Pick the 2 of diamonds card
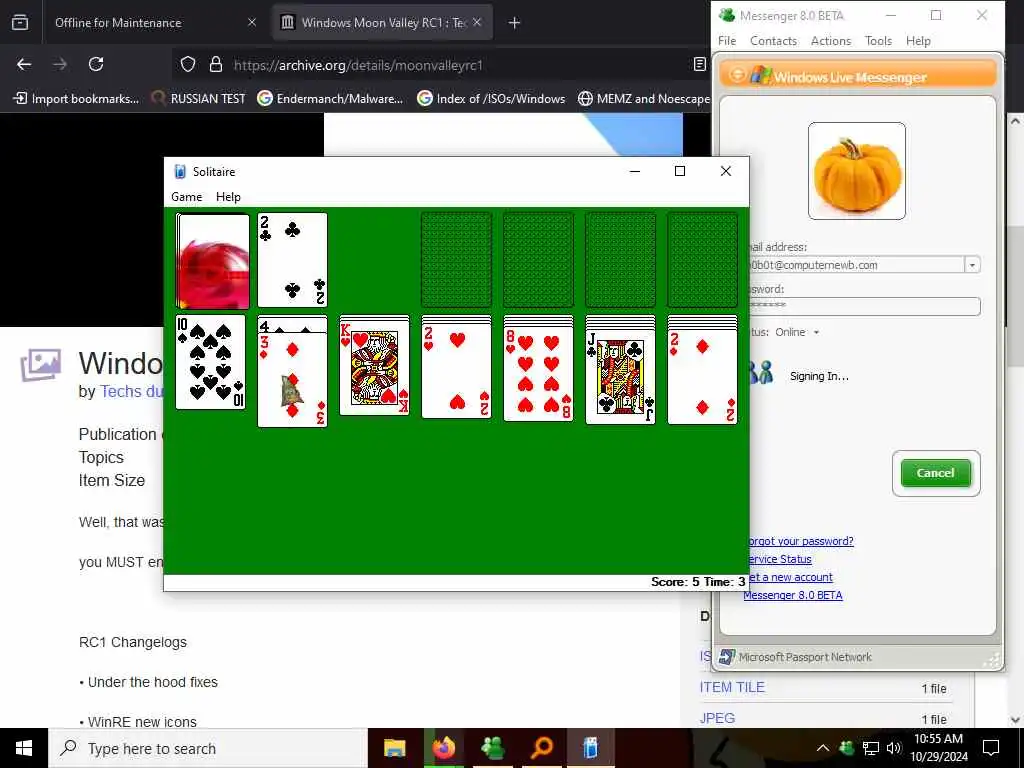The height and width of the screenshot is (768, 1024). pyautogui.click(x=703, y=377)
